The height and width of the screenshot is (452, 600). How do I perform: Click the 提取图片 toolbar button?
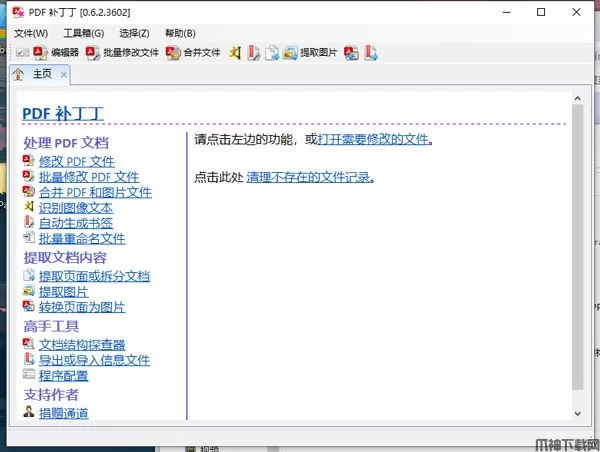(311, 52)
